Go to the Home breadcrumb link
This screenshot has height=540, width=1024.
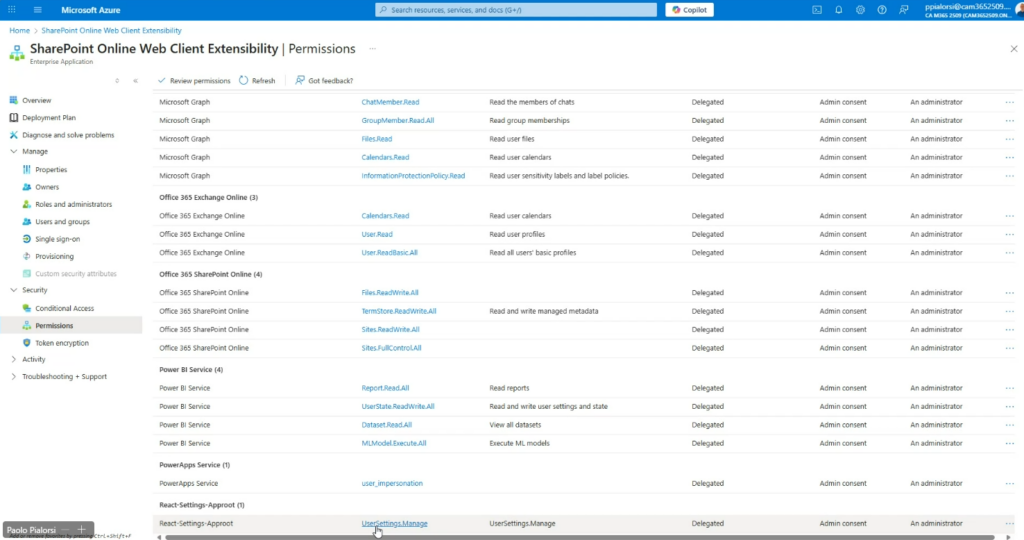pos(20,31)
